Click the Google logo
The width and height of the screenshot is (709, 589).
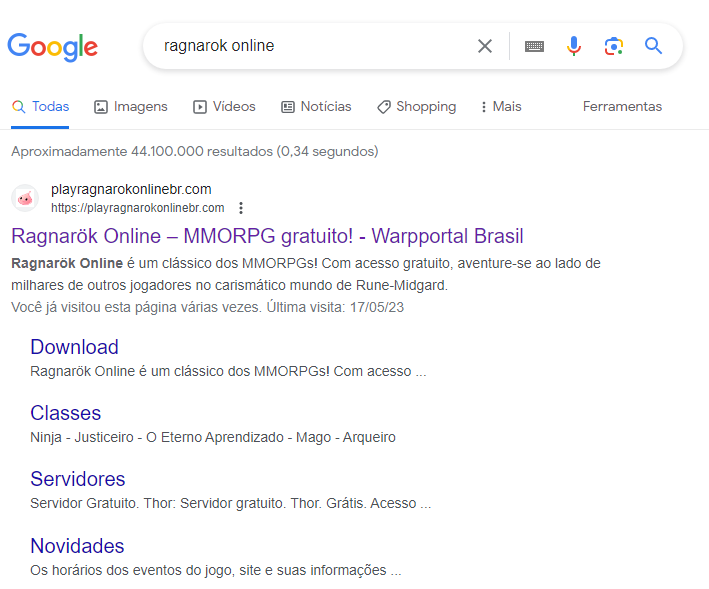click(x=52, y=47)
